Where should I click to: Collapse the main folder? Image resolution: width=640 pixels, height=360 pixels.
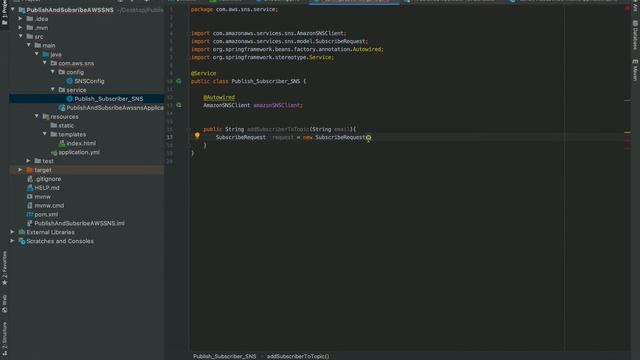click(x=29, y=45)
